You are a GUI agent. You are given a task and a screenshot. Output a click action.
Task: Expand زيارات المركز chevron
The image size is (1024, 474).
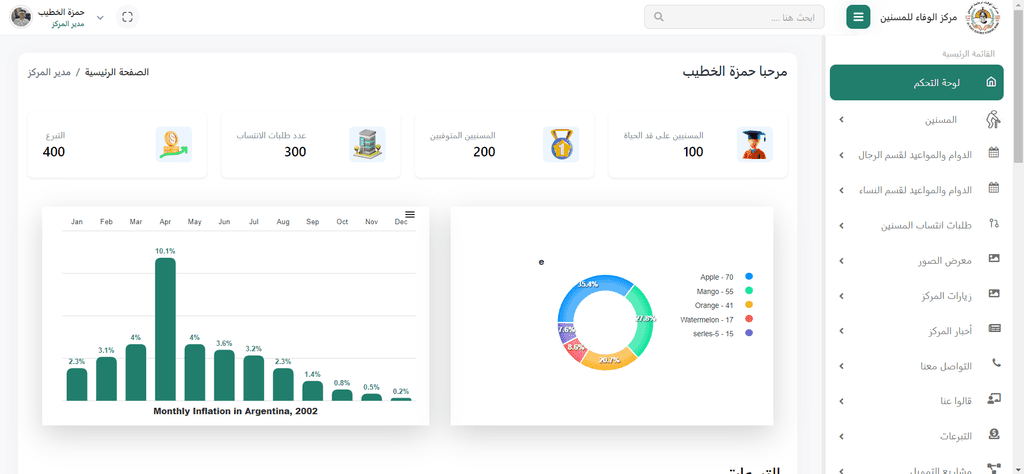coord(841,296)
